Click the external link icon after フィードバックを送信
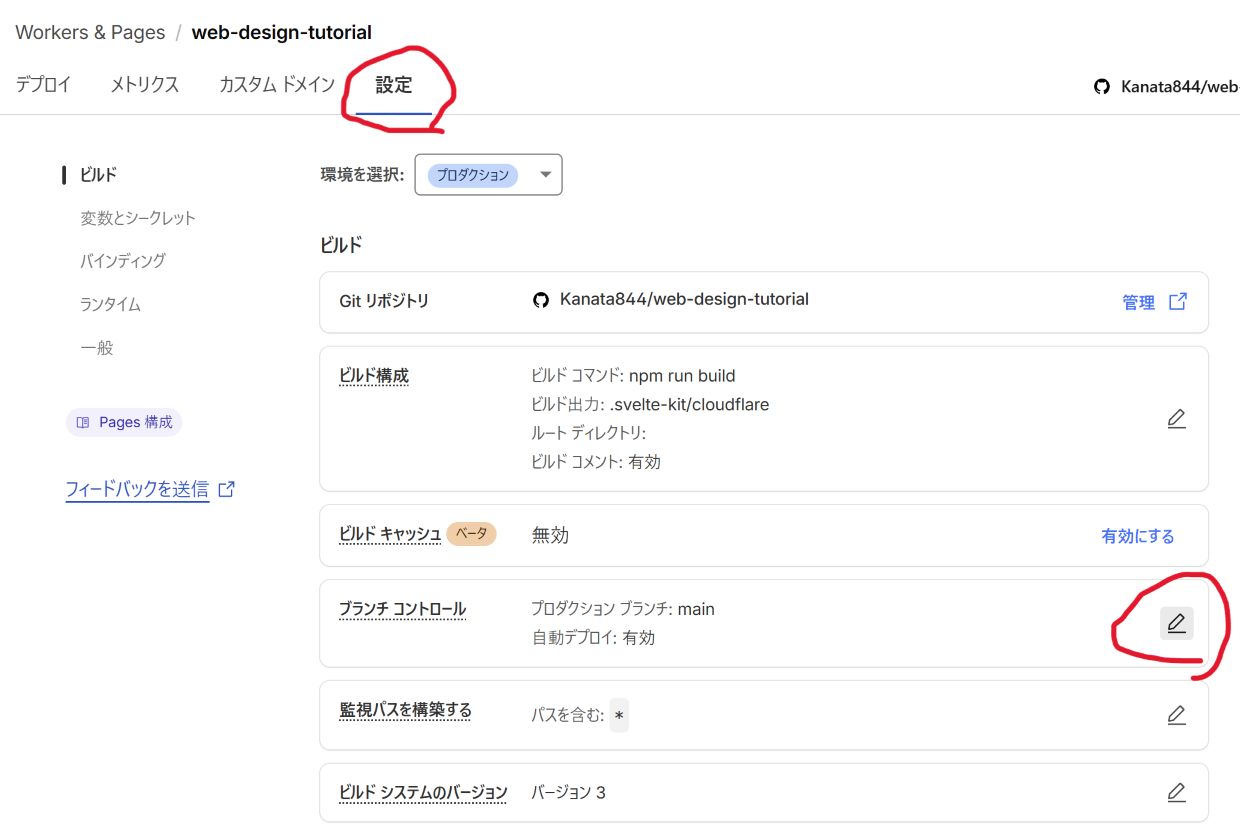Viewport: 1240px width, 828px height. point(226,488)
